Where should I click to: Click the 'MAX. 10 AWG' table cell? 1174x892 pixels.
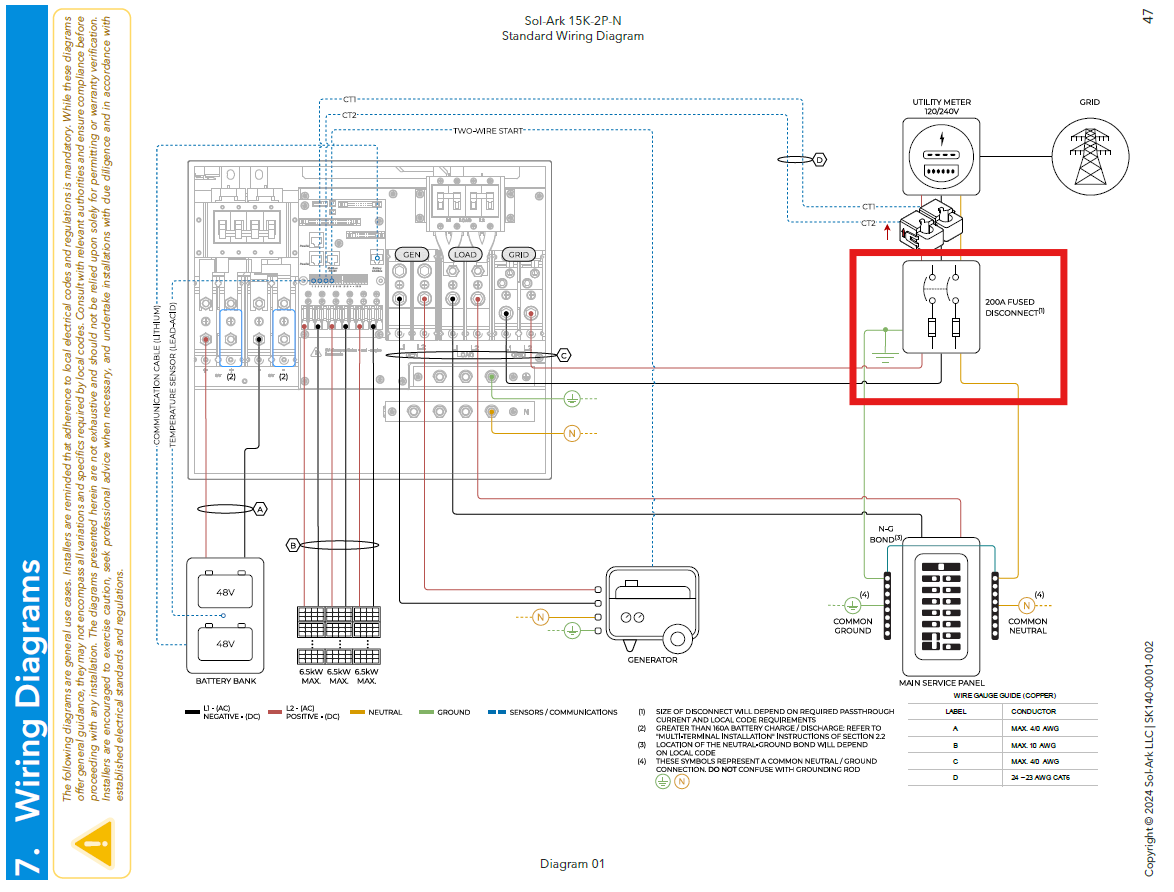(x=1033, y=745)
